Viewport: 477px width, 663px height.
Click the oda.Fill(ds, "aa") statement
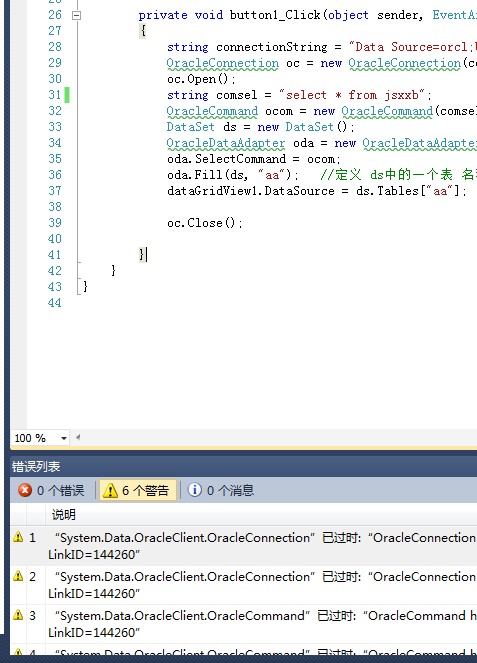(233, 175)
